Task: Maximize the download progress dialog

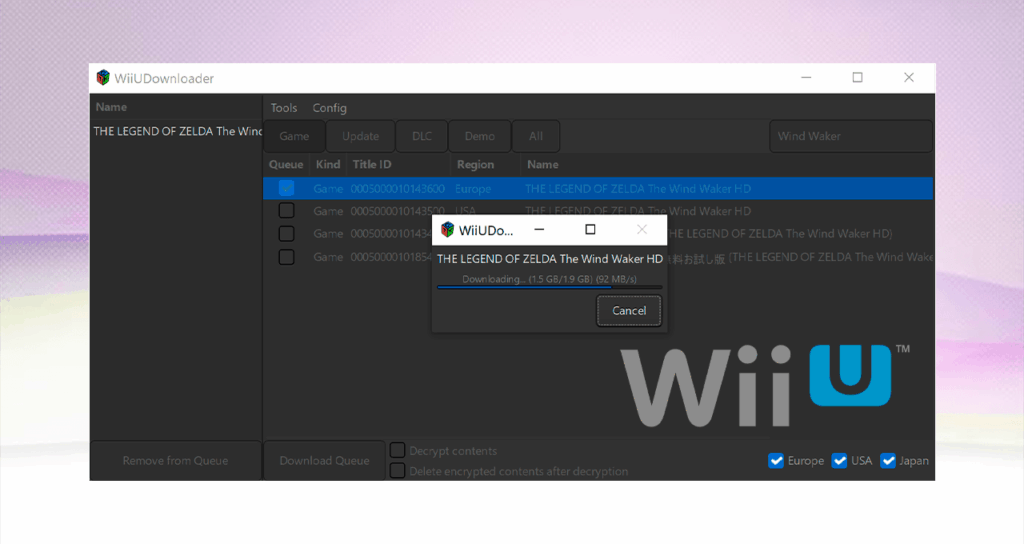Action: click(x=590, y=230)
